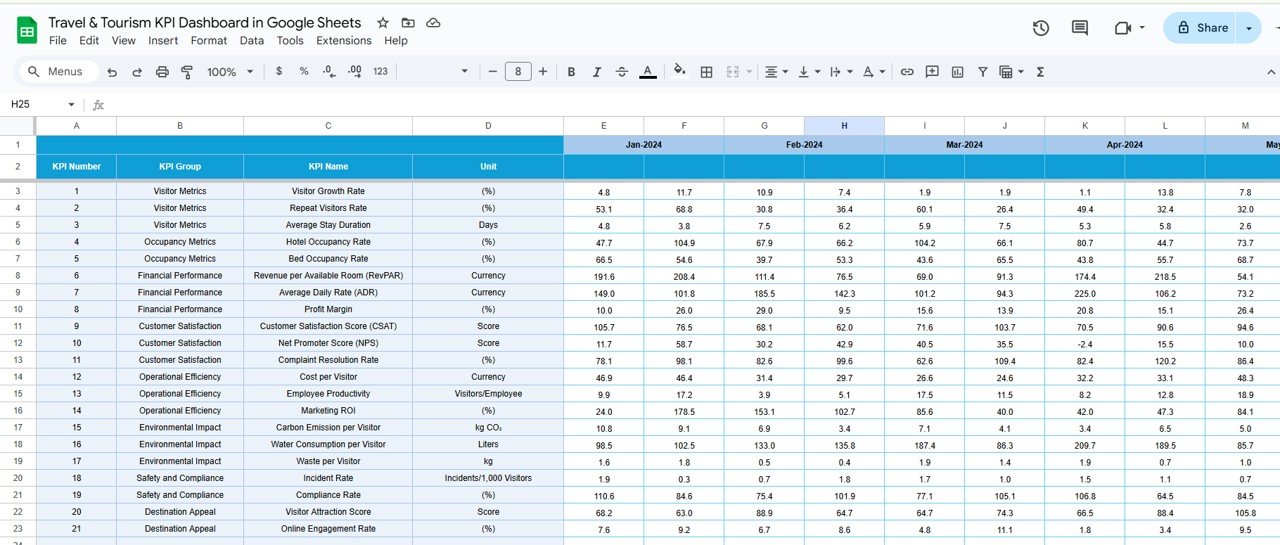
Task: Open the table views dropdown
Action: [1011, 72]
